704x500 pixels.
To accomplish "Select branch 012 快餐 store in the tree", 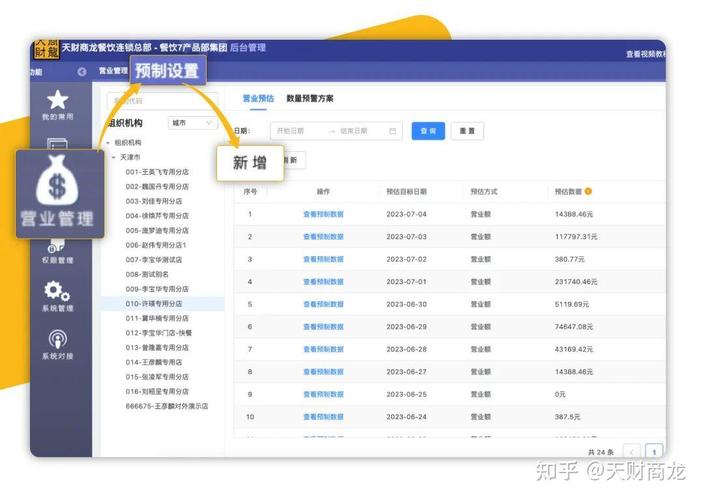I will coord(158,333).
